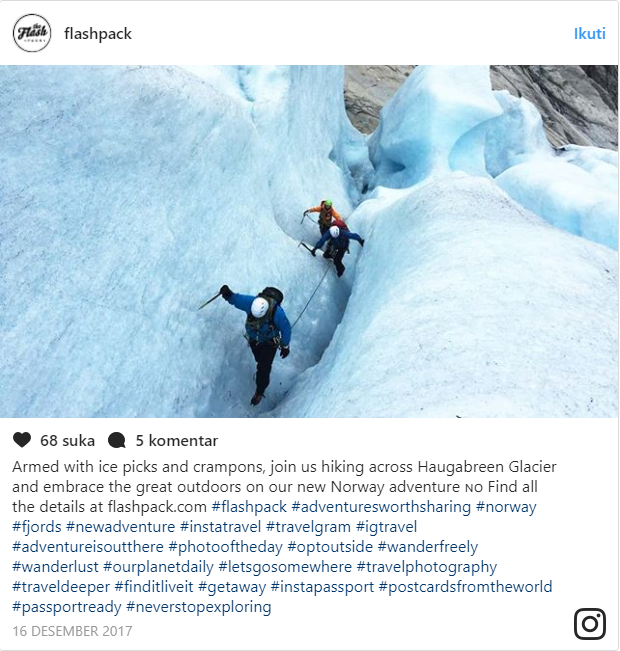Open the #travelgram hashtag
620x651 pixels.
[309, 527]
